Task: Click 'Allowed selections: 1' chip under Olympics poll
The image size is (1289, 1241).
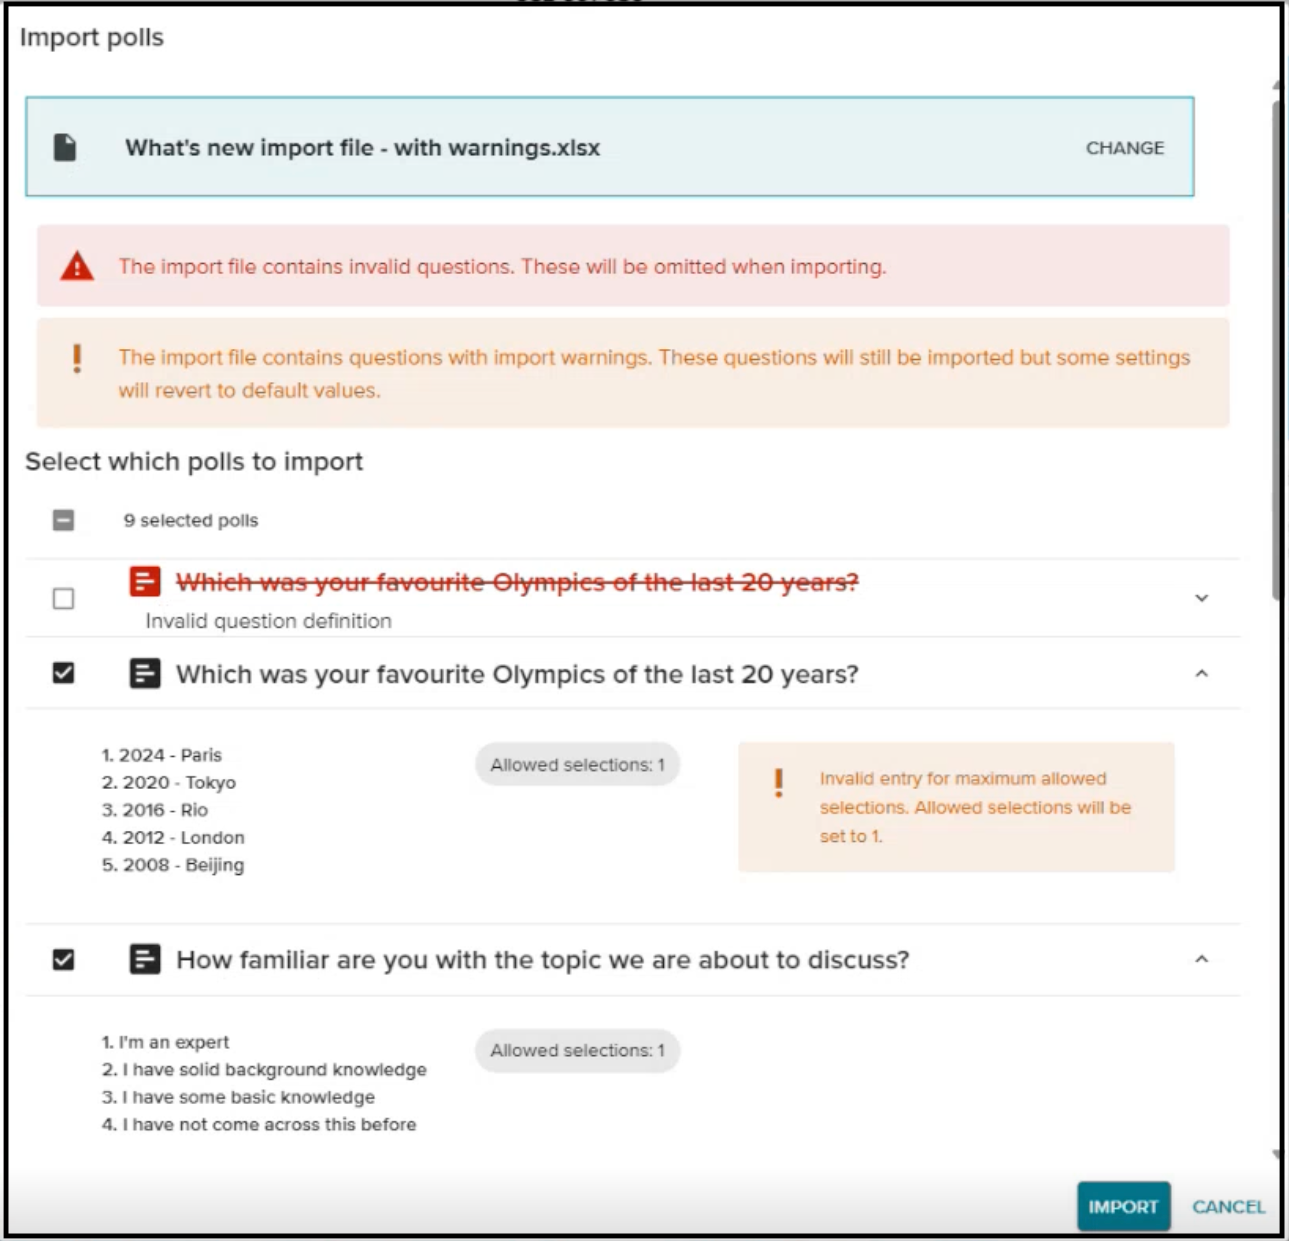Action: tap(577, 765)
